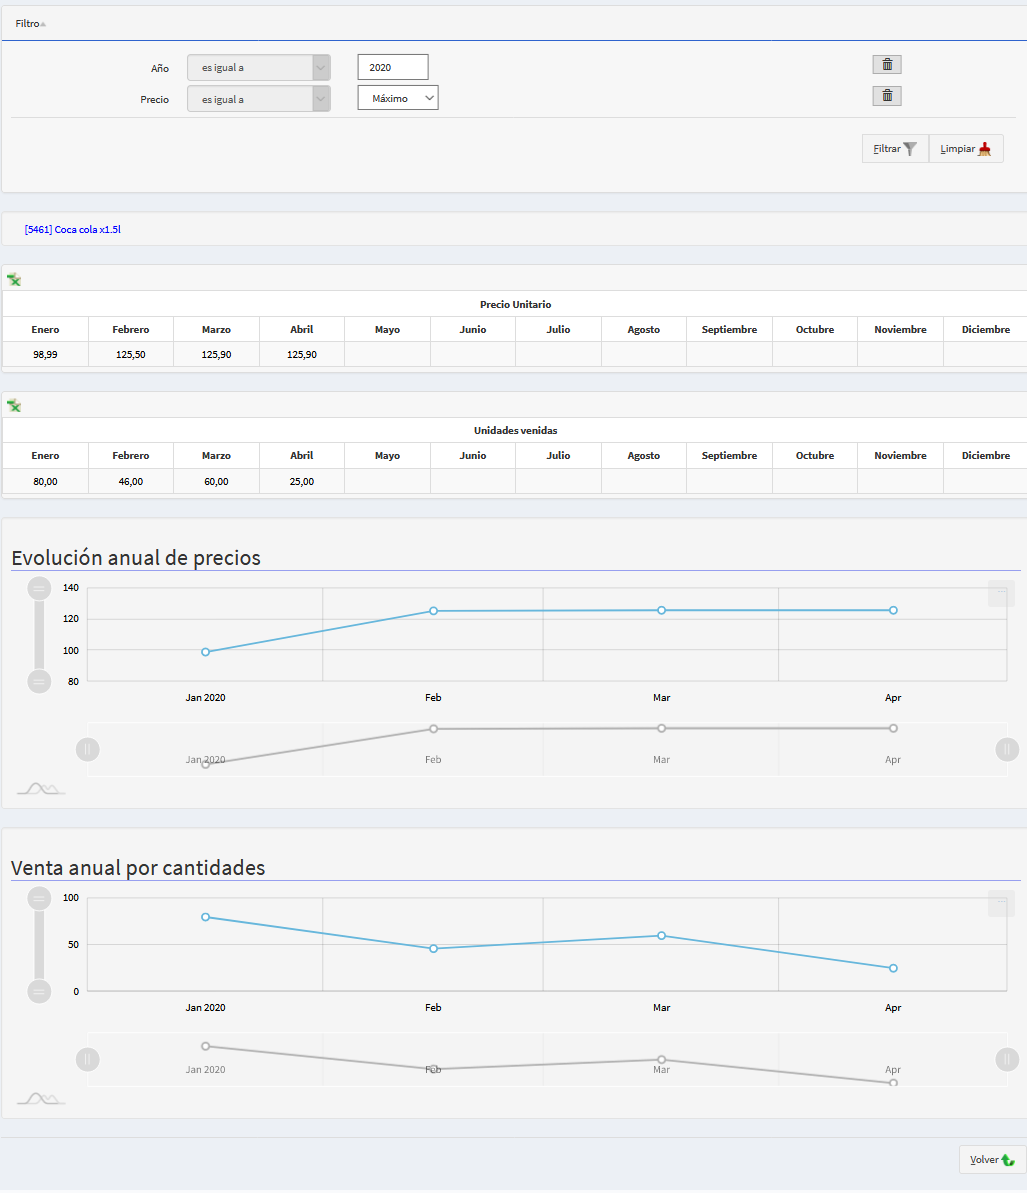1027x1193 pixels.
Task: Delete the Año filter row with trash icon
Action: 887,65
